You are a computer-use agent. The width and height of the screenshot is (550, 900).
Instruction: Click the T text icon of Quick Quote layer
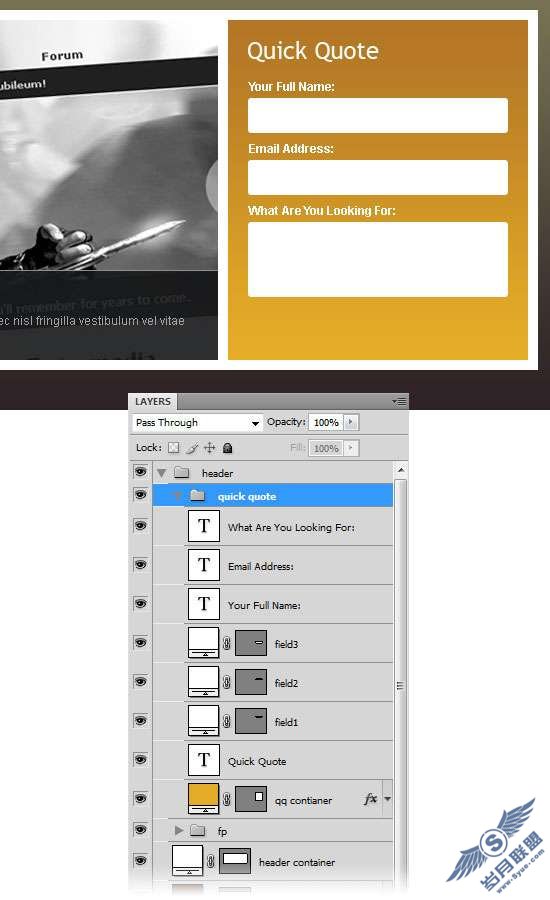click(204, 760)
